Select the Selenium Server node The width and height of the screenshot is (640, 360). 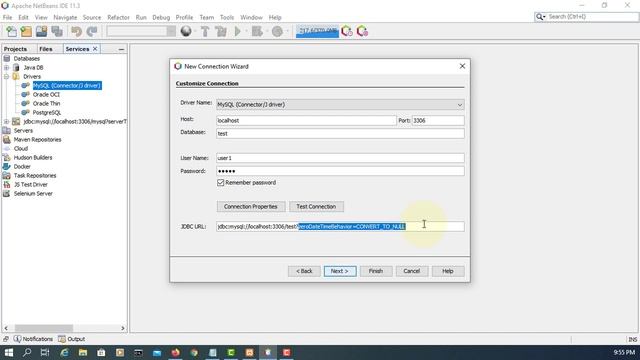point(33,193)
